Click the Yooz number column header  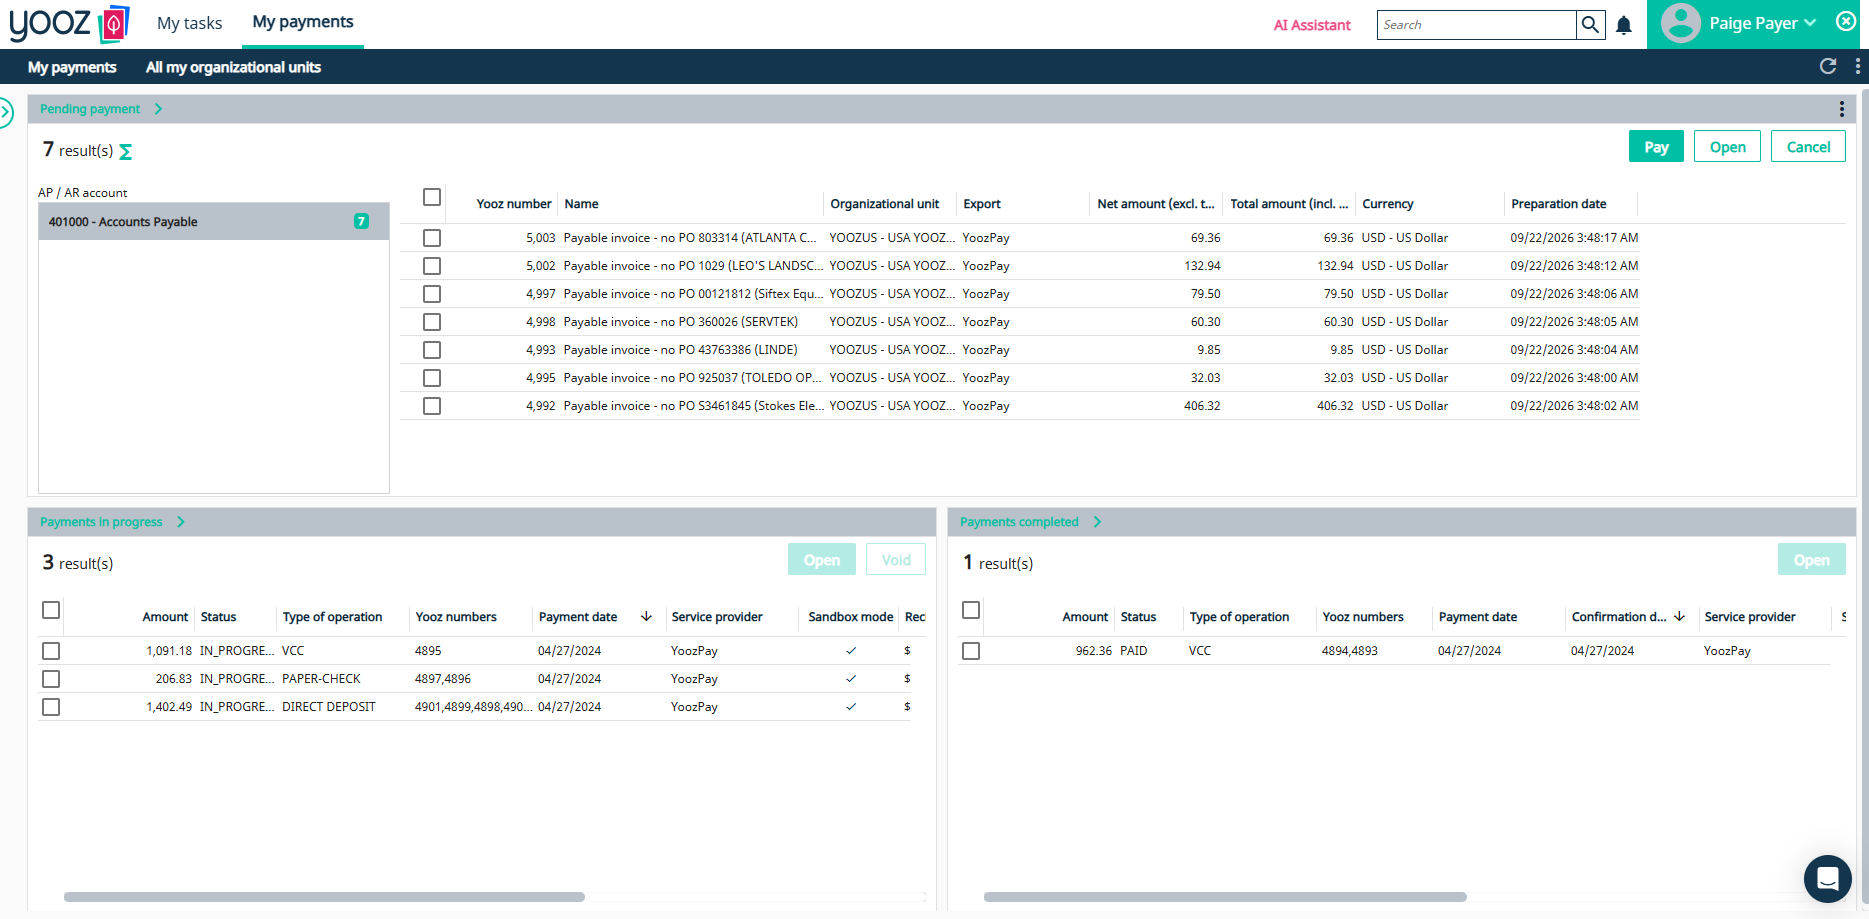click(x=513, y=204)
